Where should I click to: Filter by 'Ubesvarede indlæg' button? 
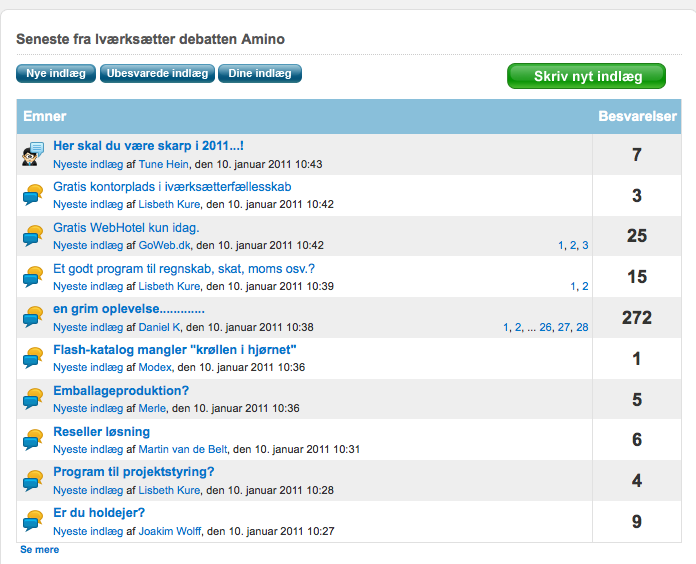(x=157, y=73)
